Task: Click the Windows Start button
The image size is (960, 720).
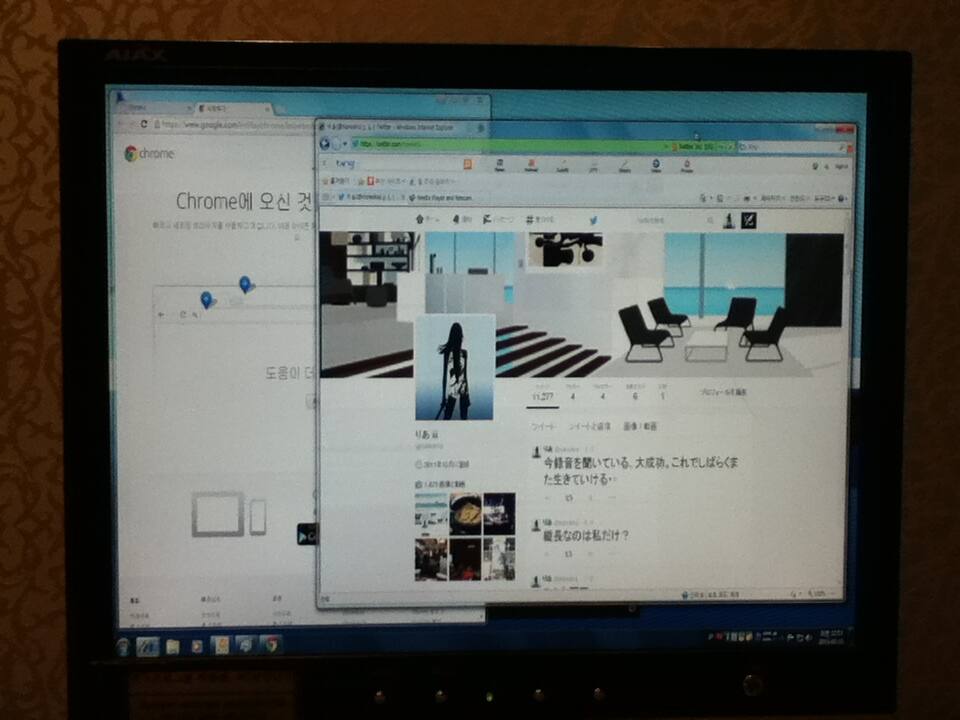Action: click(123, 646)
